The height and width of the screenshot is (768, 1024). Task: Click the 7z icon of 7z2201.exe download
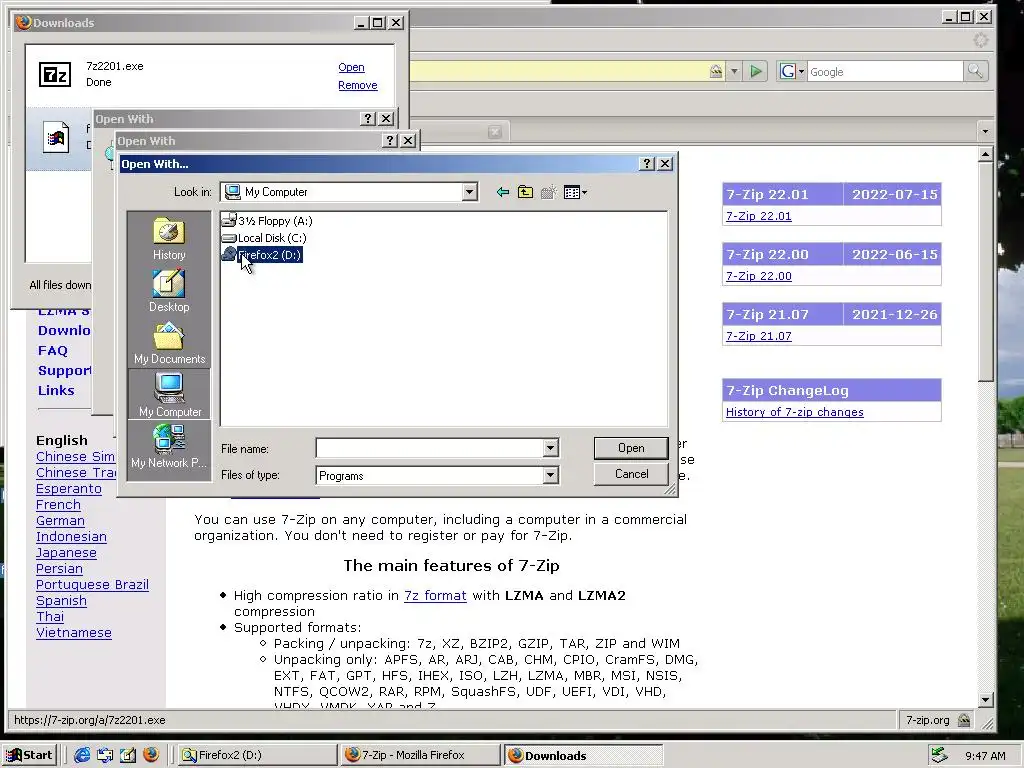pyautogui.click(x=55, y=74)
